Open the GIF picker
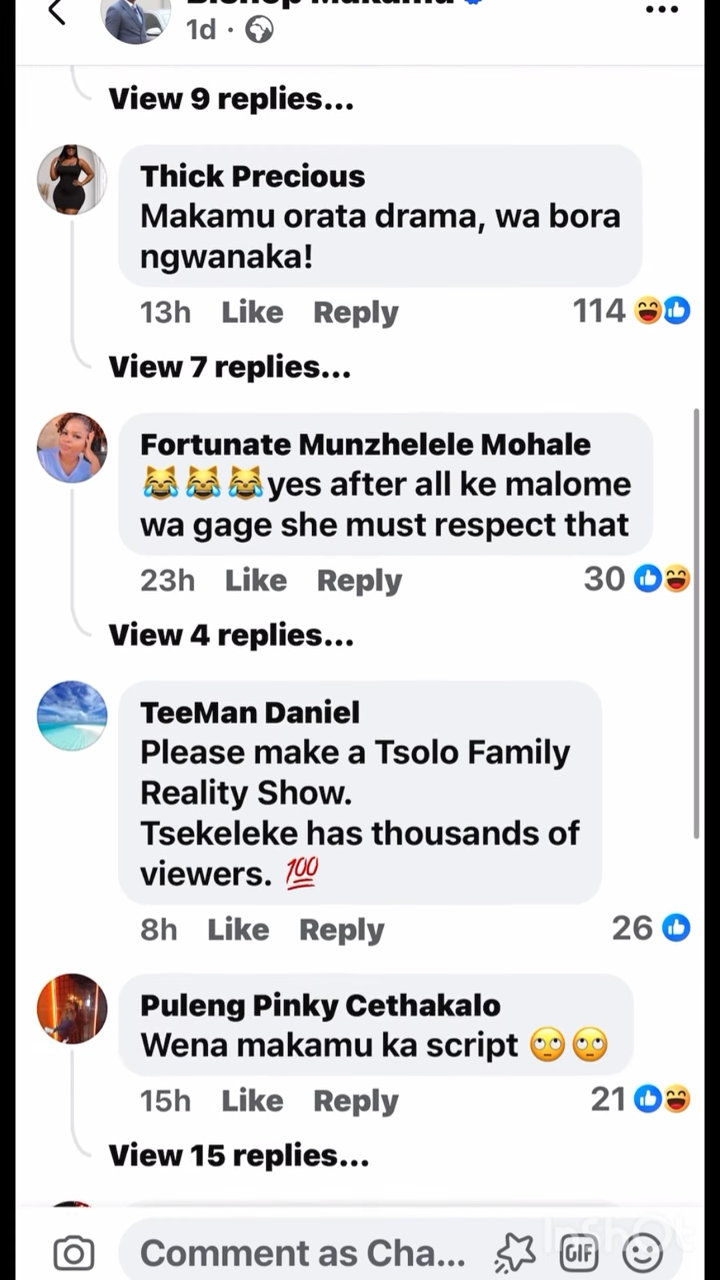The image size is (720, 1280). [578, 1253]
